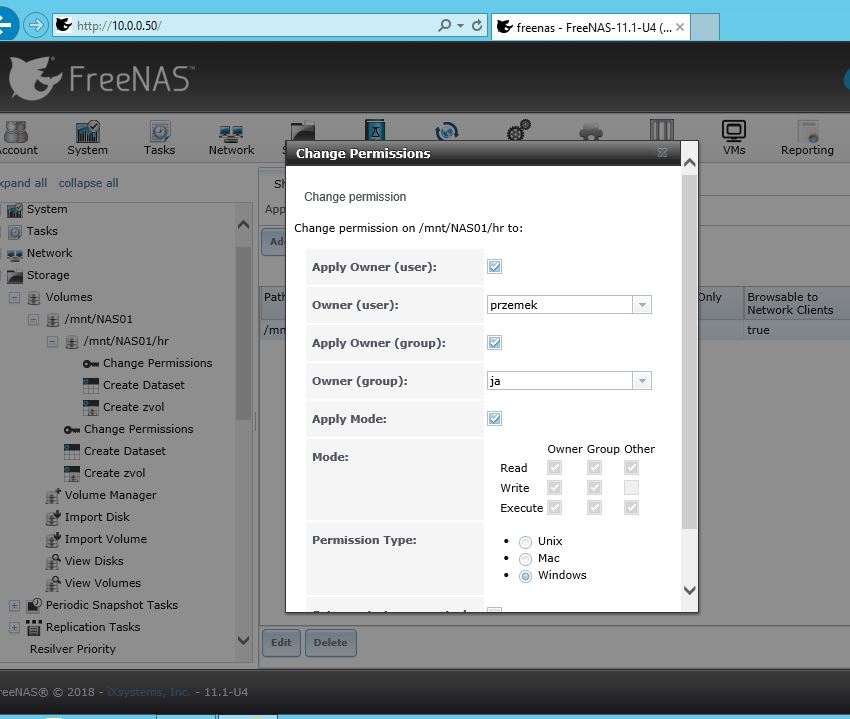Screen dimensions: 850x719
Task: Open the Tasks toolbar icon
Action: (159, 138)
